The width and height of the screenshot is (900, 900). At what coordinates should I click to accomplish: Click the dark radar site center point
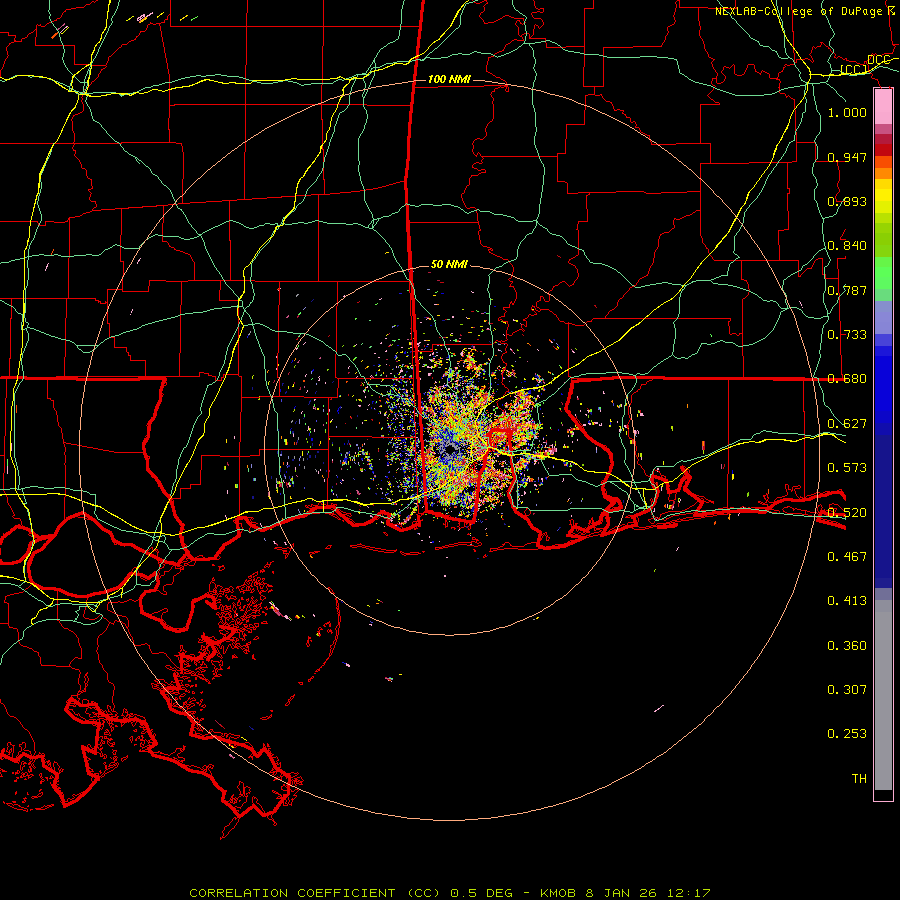451,449
